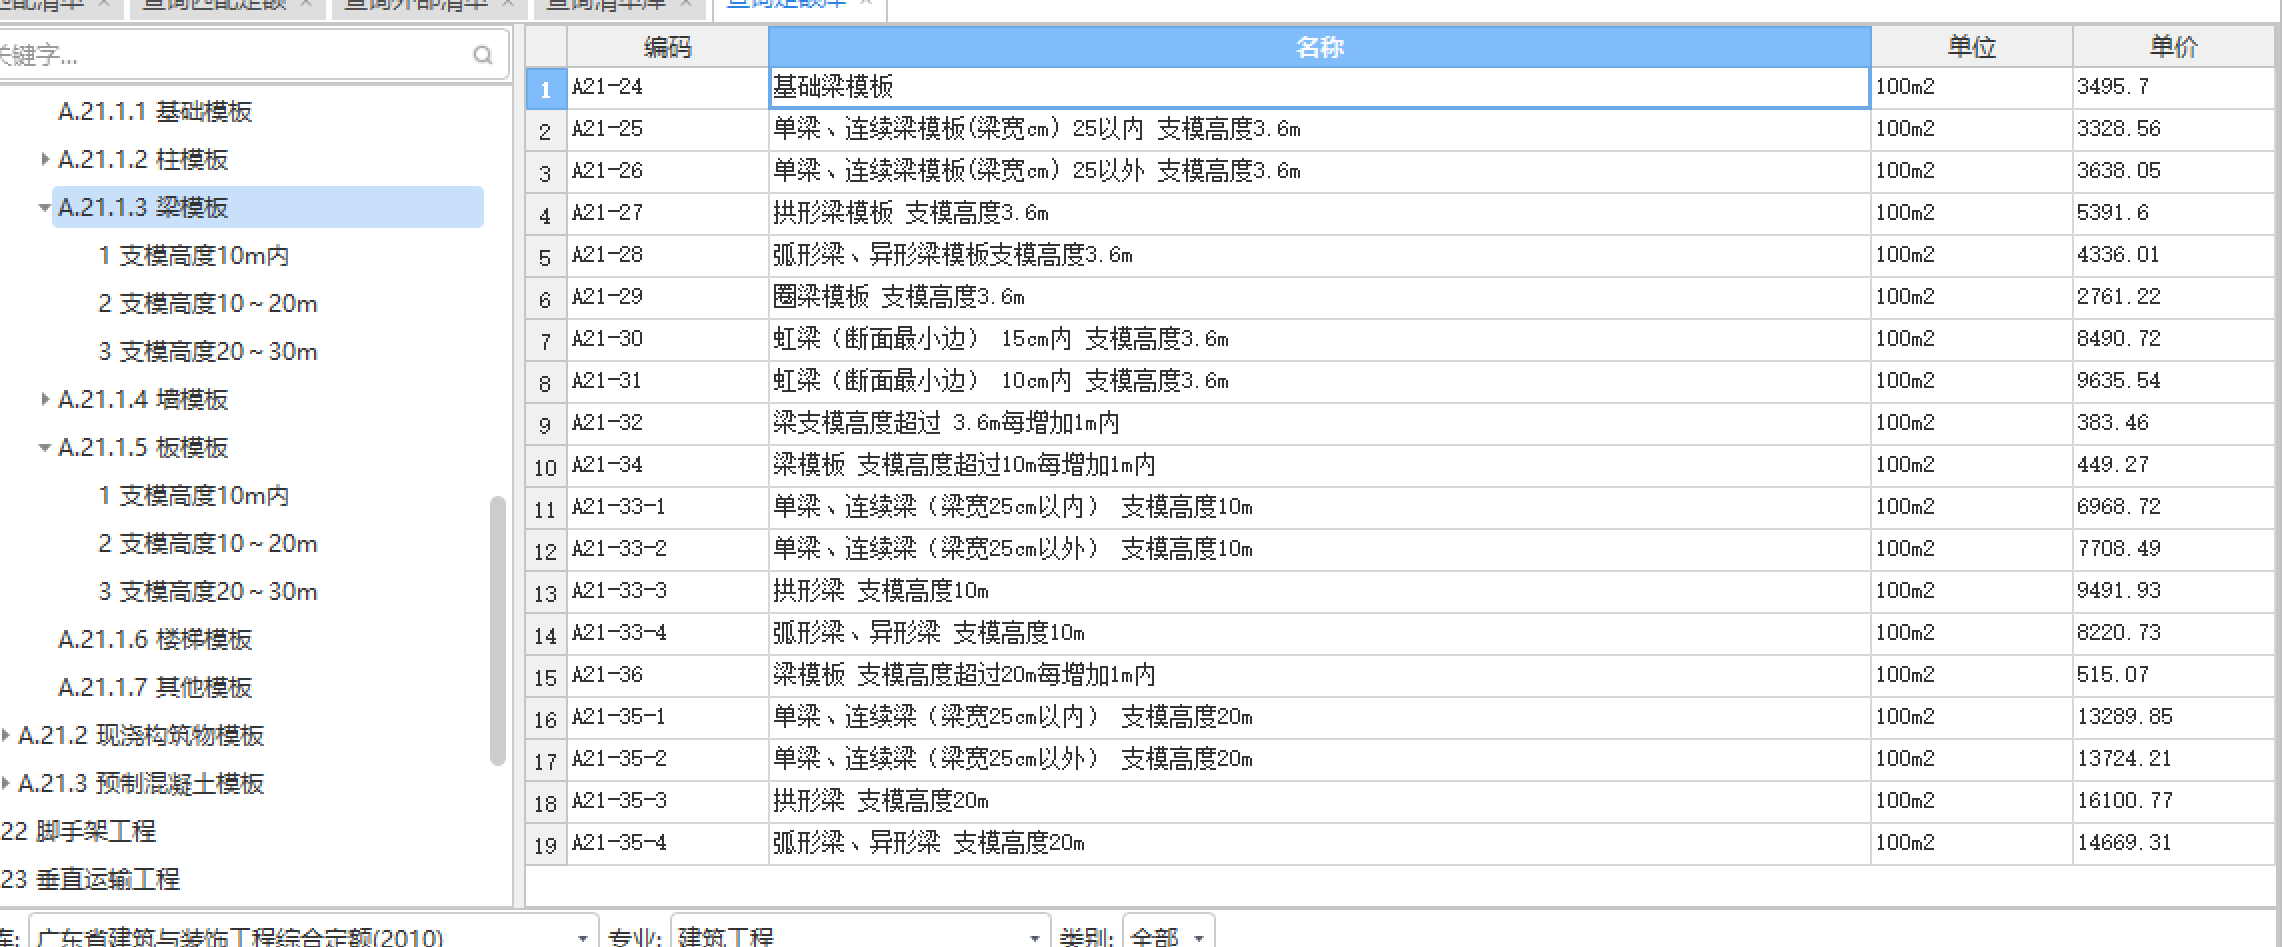Click price cell 8490.72
2282x947 pixels.
(2173, 339)
